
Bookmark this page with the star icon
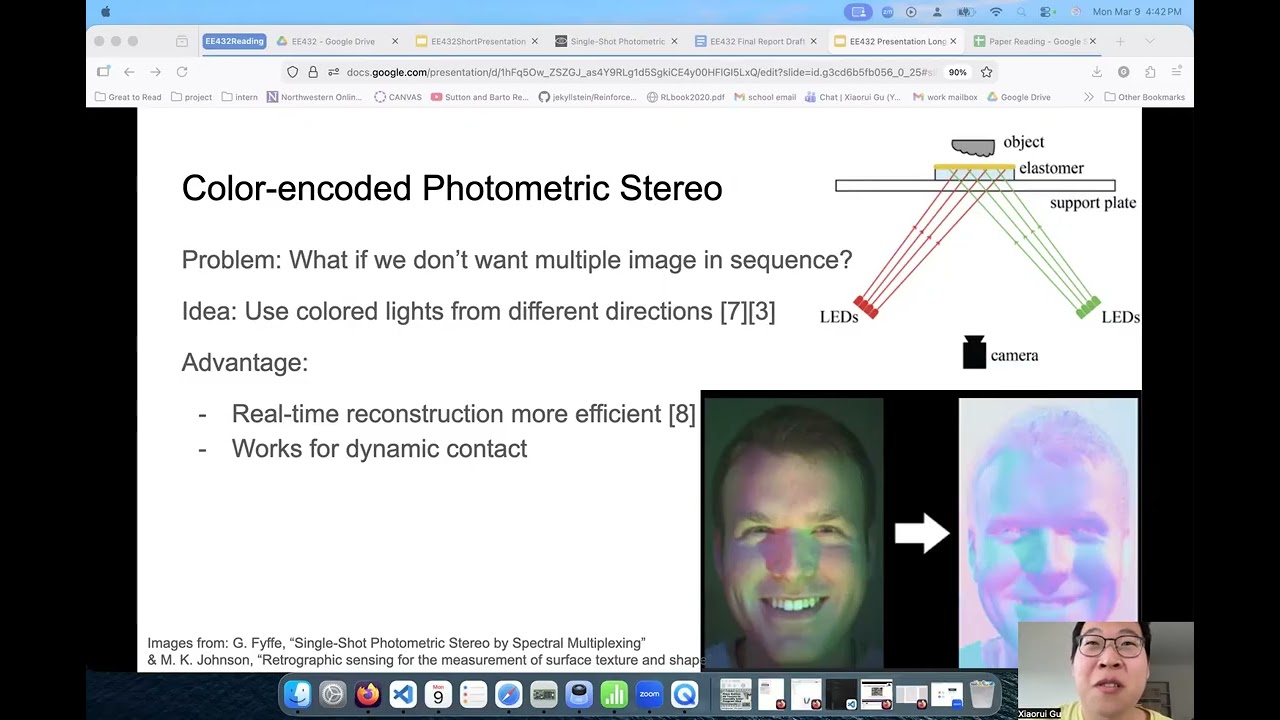986,72
